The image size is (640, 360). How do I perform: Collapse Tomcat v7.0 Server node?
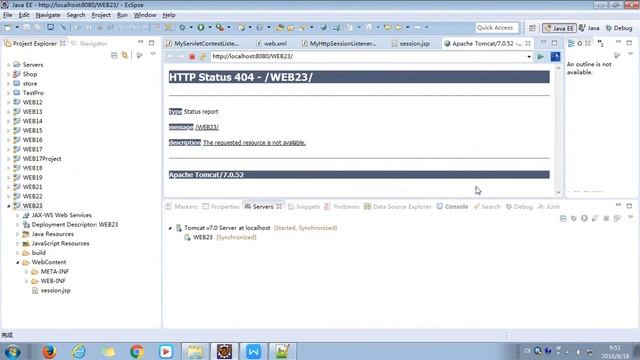click(x=170, y=228)
